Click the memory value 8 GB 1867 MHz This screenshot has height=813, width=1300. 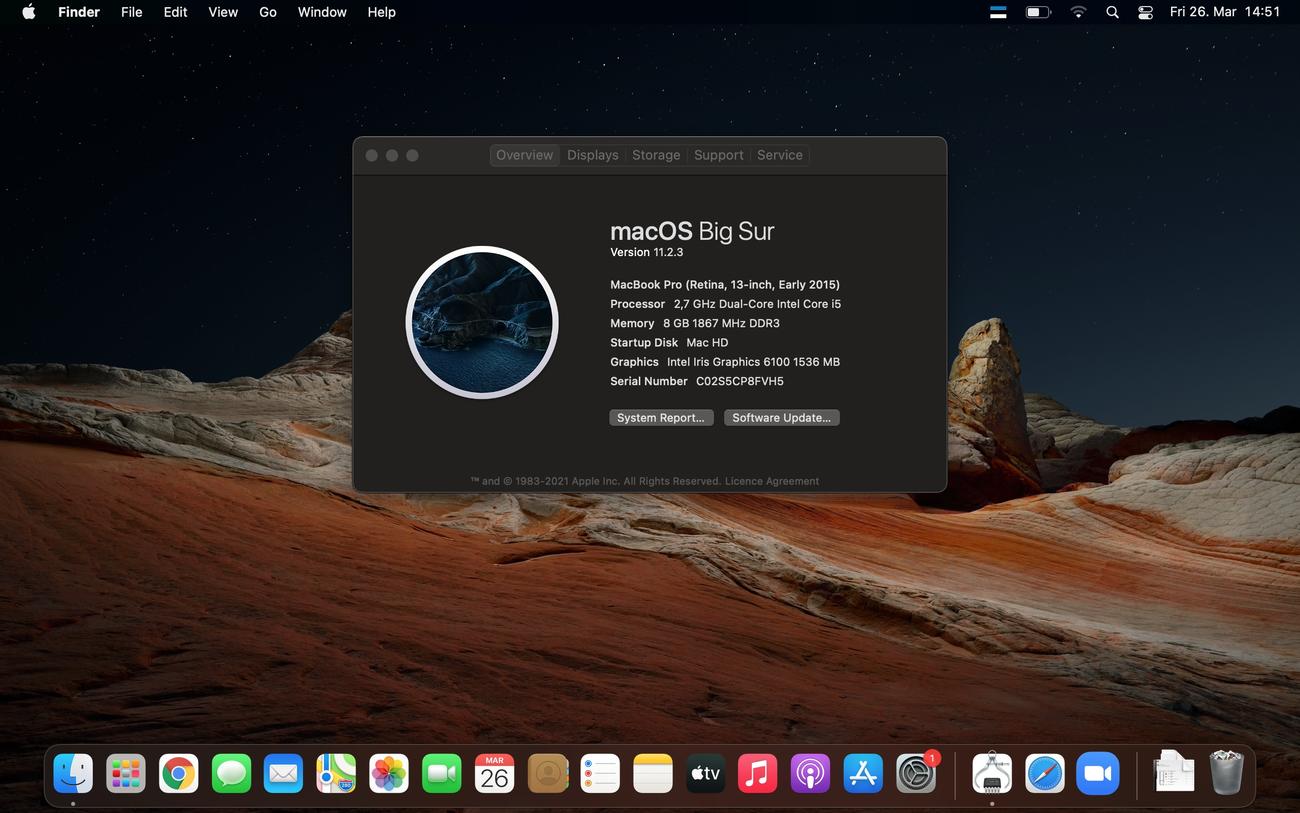coord(721,323)
